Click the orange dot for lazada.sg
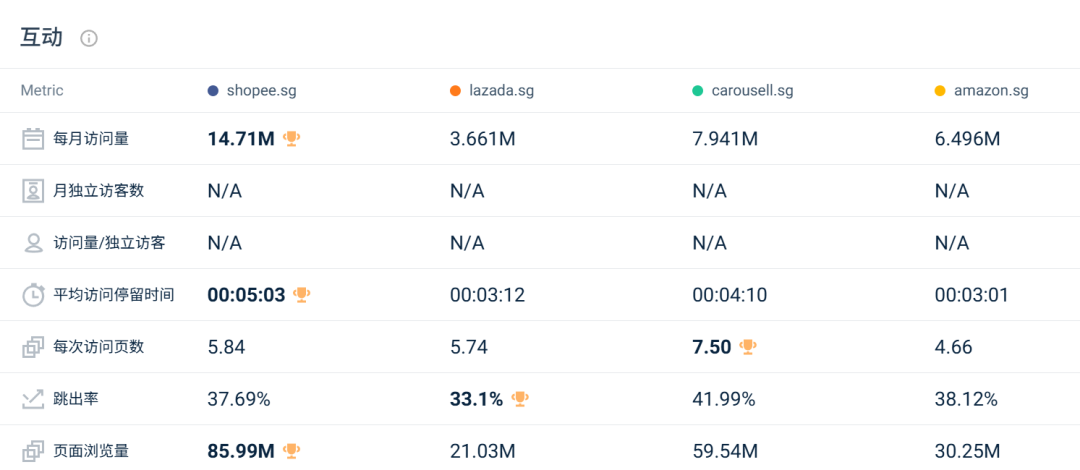 (455, 91)
